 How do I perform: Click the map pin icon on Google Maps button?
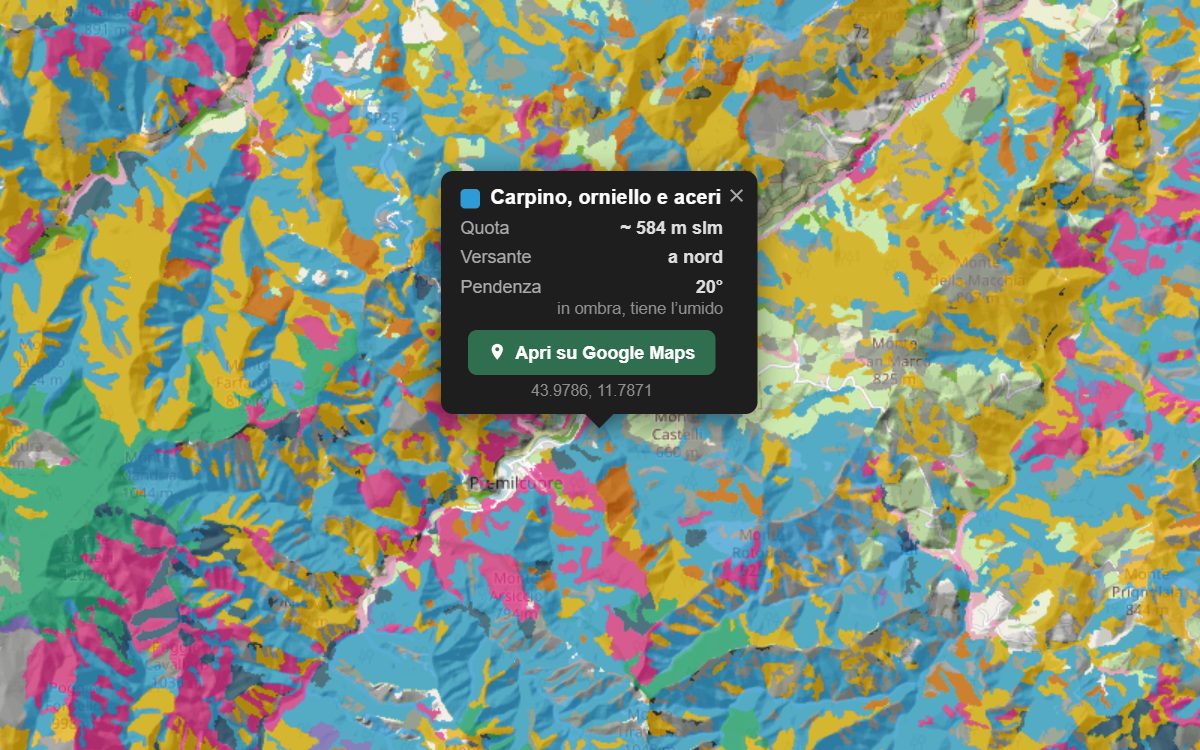497,353
